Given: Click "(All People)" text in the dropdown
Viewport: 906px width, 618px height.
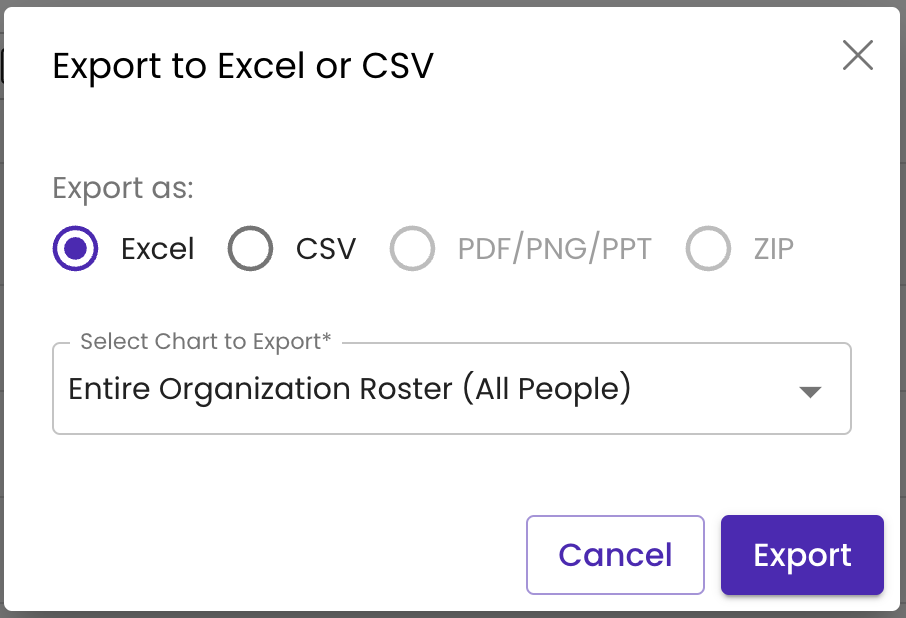Looking at the screenshot, I should tap(546, 389).
